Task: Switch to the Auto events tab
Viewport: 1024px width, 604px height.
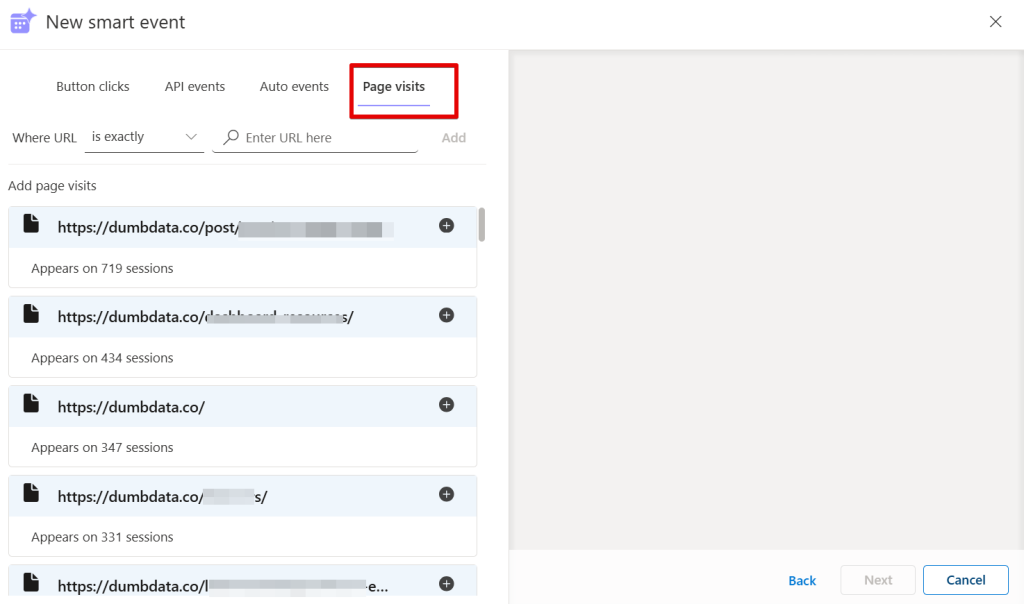Action: [295, 87]
